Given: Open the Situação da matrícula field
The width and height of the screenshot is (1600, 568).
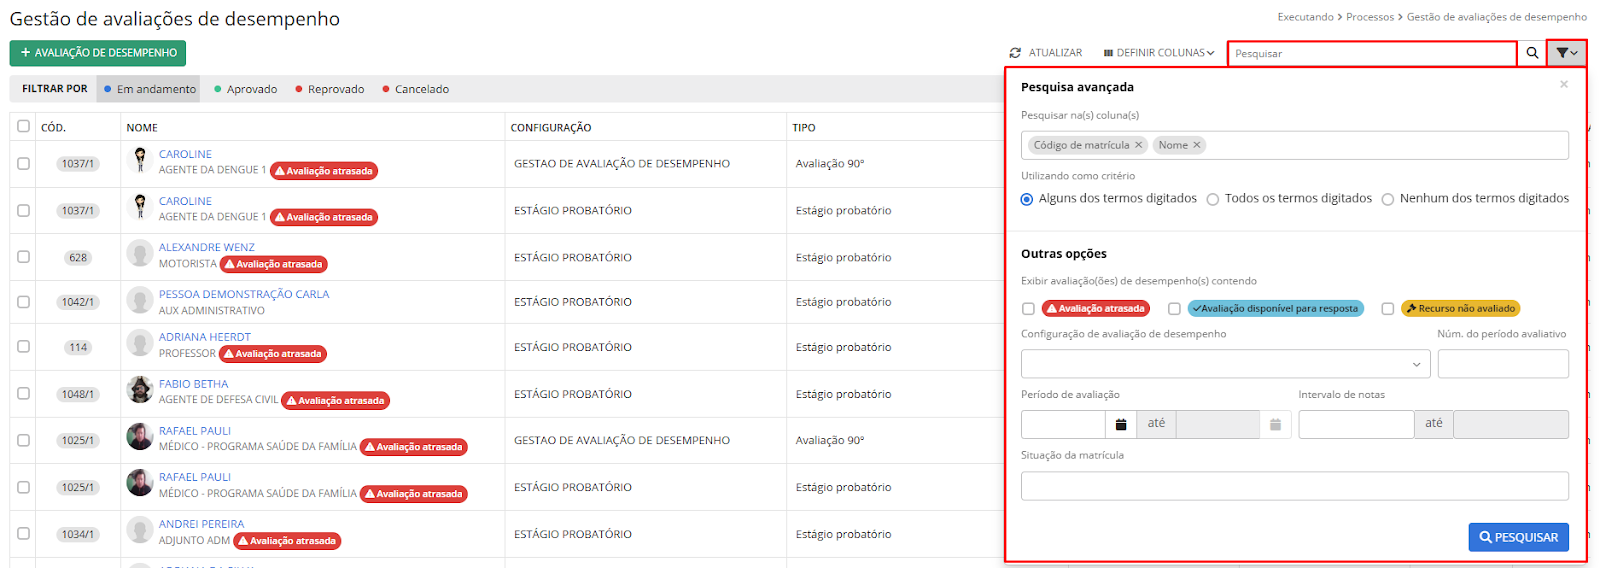Looking at the screenshot, I should pos(1294,486).
